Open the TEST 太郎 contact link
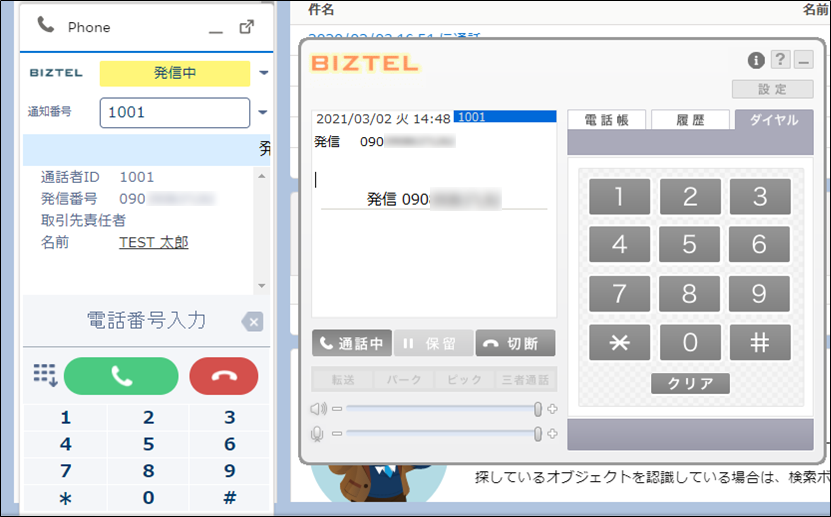The image size is (831, 517). [154, 242]
